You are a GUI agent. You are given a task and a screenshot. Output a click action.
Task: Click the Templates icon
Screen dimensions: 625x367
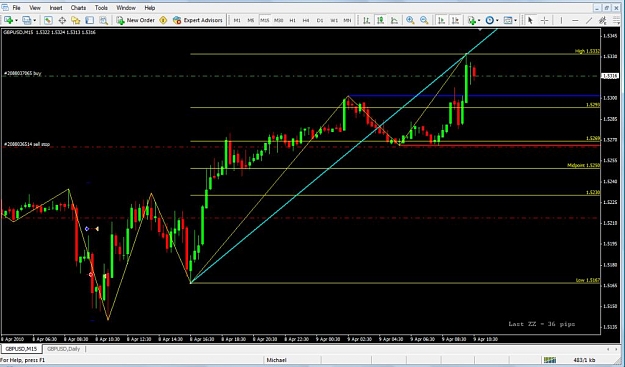(508, 20)
